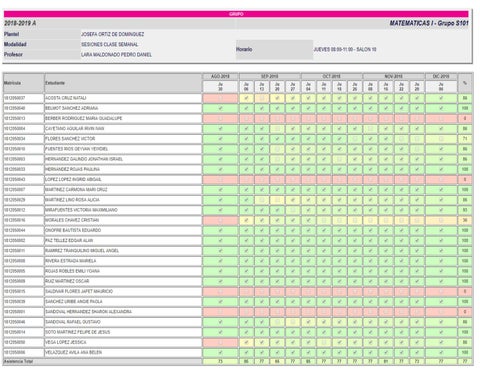The width and height of the screenshot is (480, 371).
Task: Toggle the DIC 2018 box for FLORES SANCHEZ VICTOR
Action: pos(441,139)
